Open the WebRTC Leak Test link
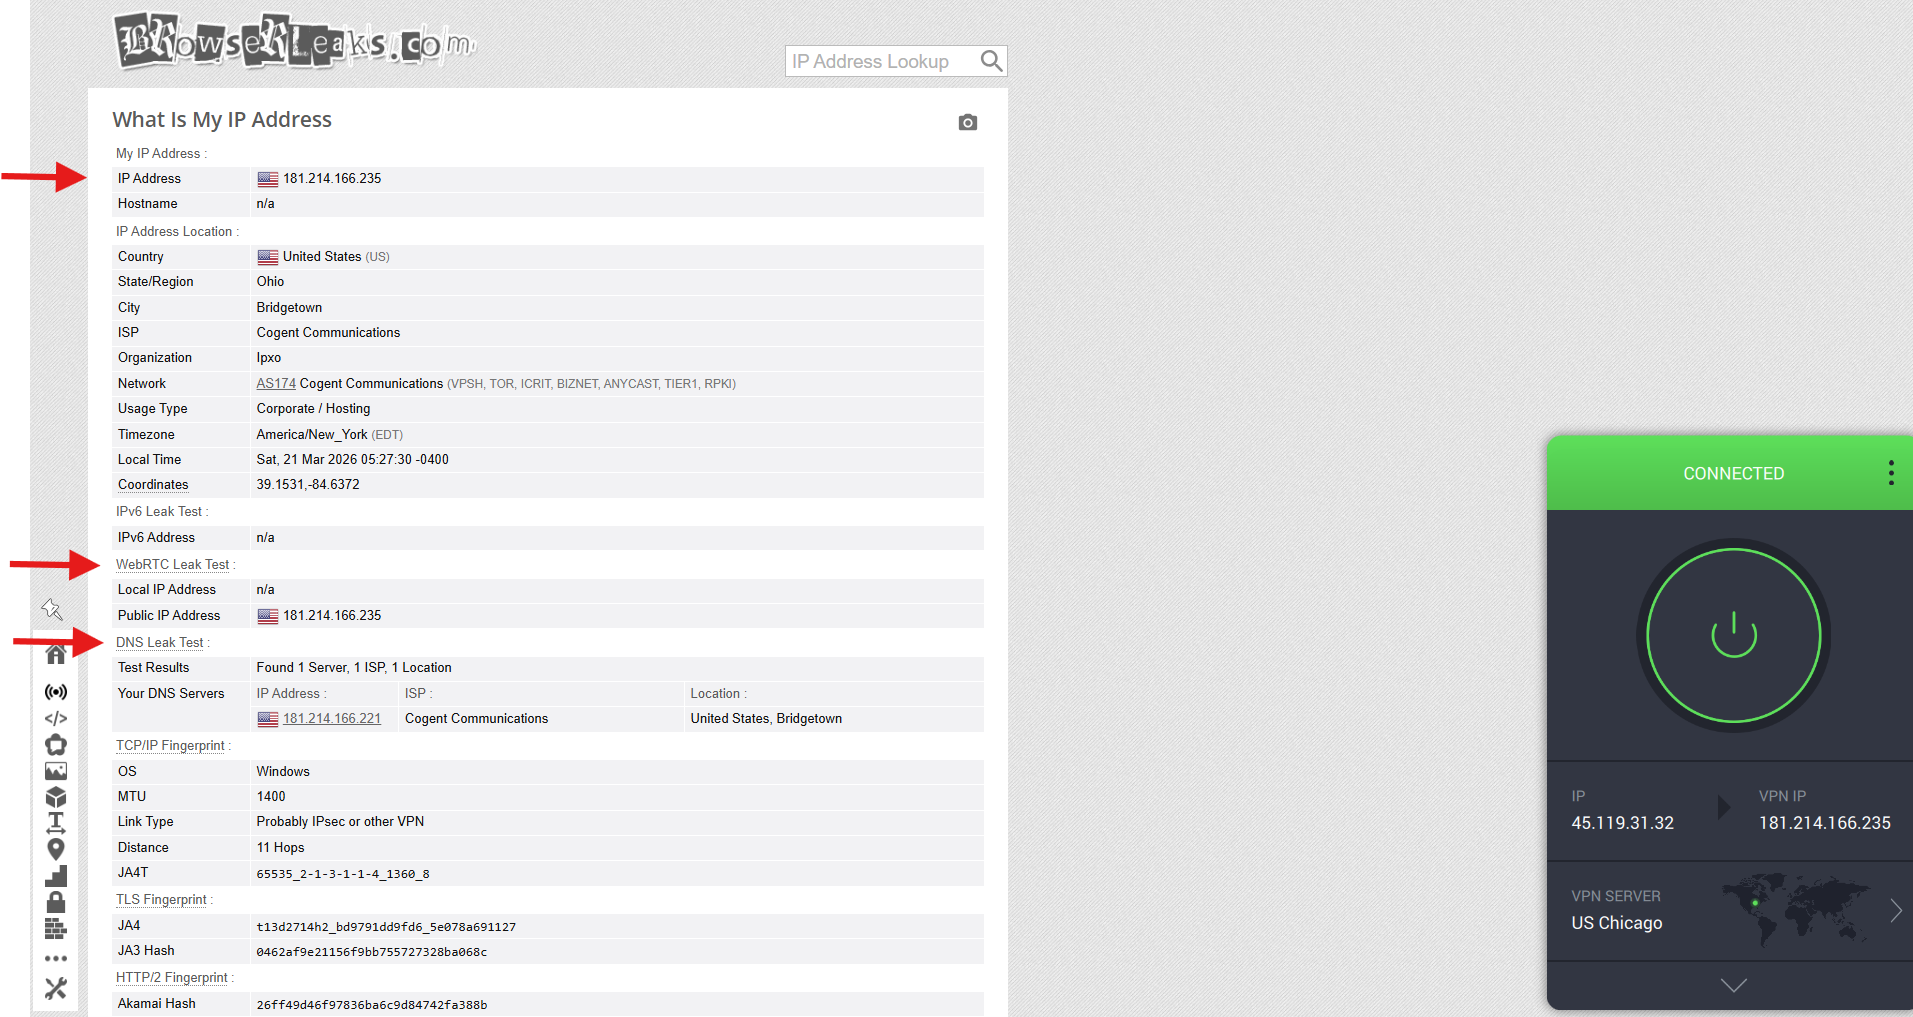The width and height of the screenshot is (1913, 1017). click(173, 565)
